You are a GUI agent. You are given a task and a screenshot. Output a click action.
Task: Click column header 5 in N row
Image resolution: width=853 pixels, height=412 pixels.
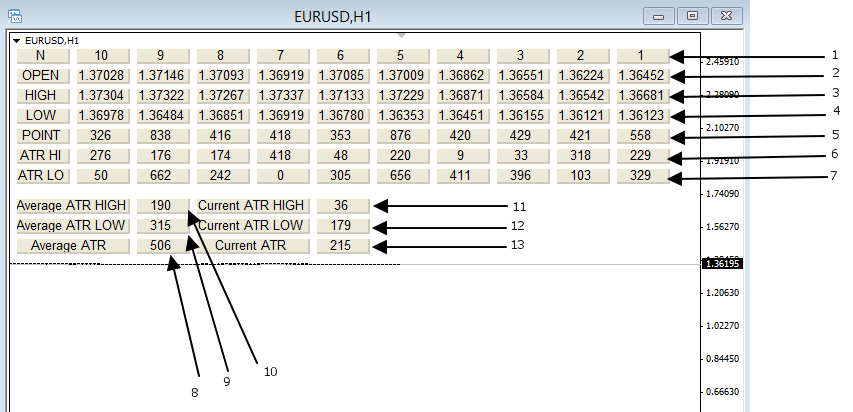click(403, 56)
